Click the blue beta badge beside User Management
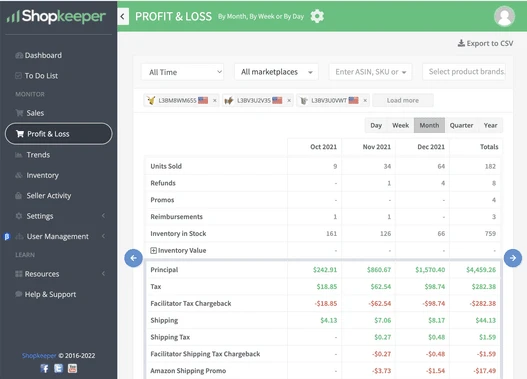 [7, 237]
